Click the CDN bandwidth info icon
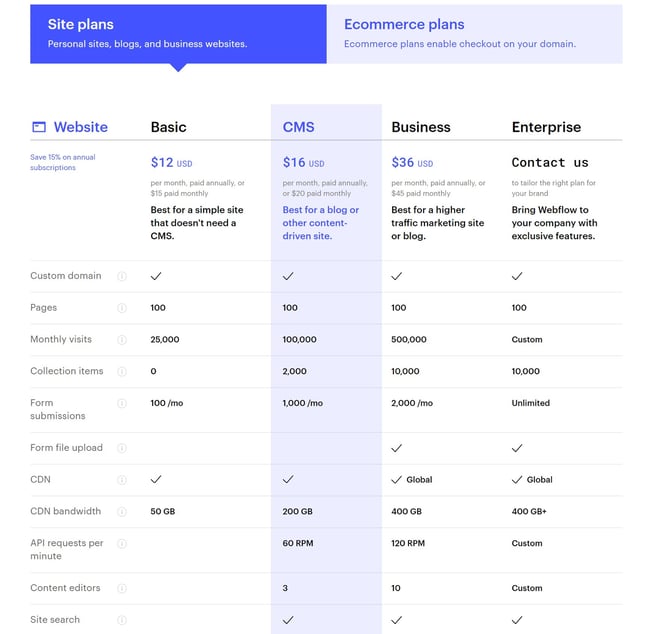The height and width of the screenshot is (634, 650). (122, 511)
